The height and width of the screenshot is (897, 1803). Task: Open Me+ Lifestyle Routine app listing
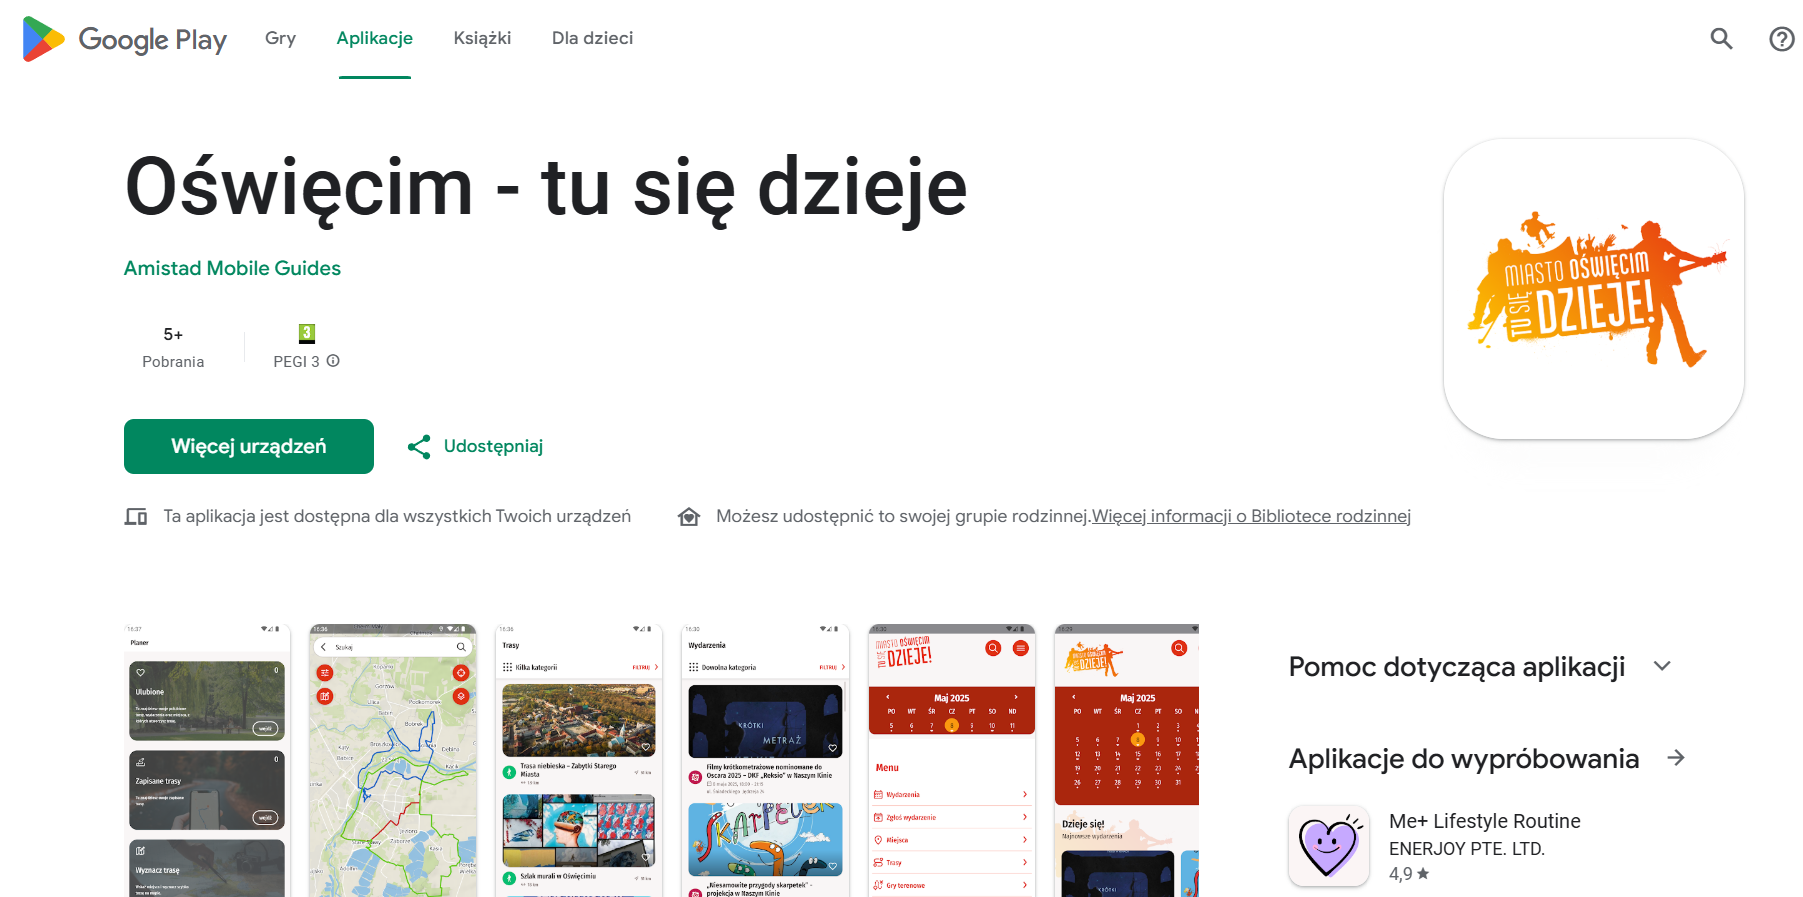click(1485, 846)
